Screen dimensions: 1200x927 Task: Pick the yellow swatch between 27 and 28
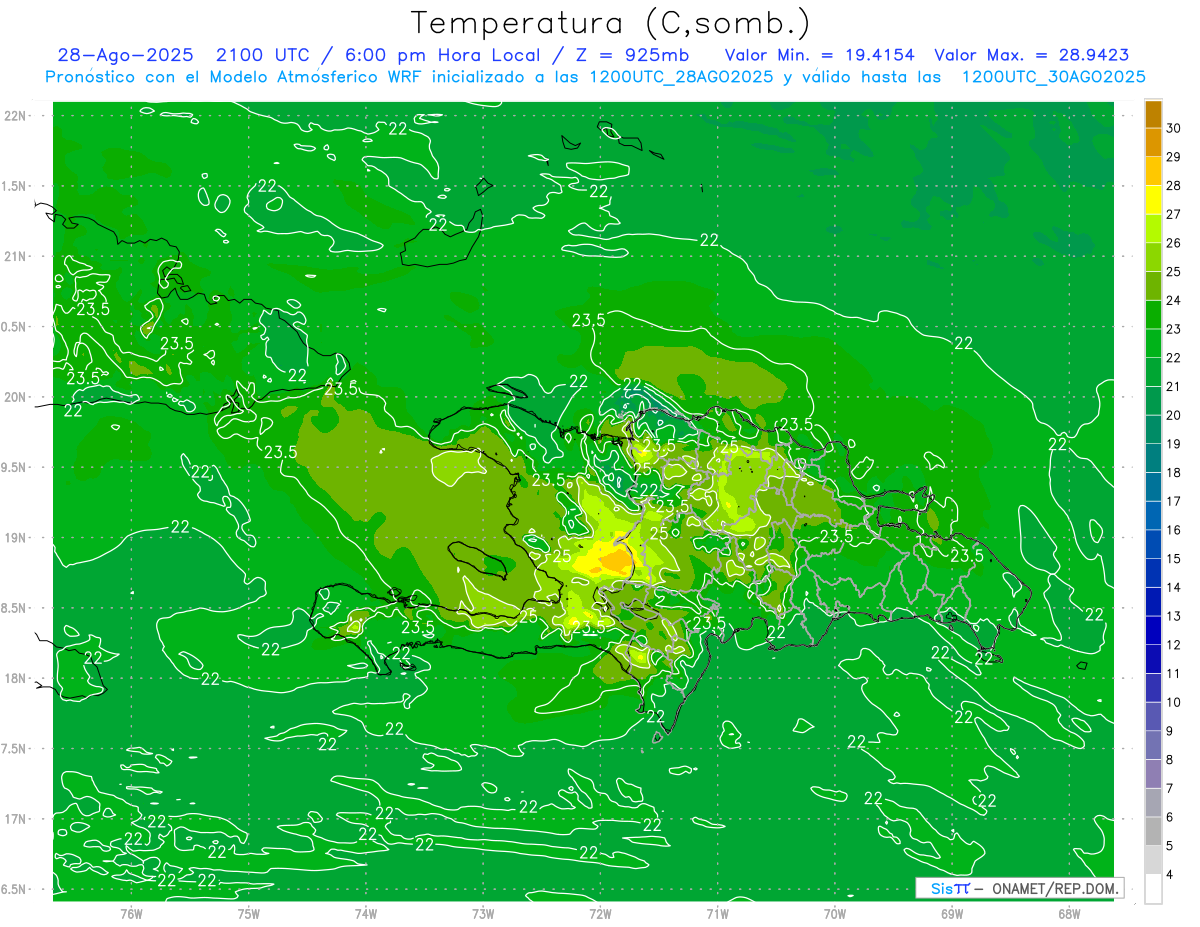[x=1153, y=200]
